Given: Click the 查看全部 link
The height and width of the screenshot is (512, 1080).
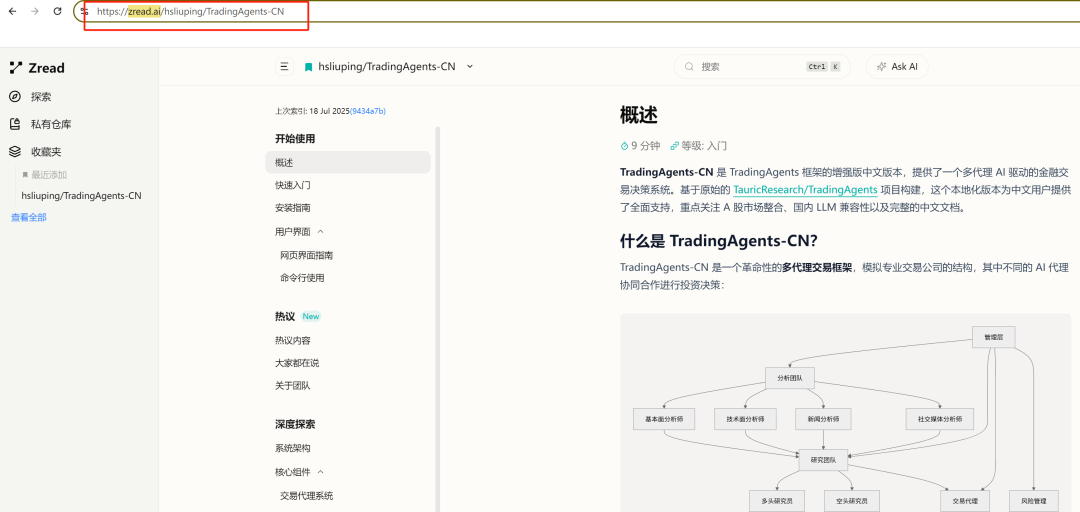Looking at the screenshot, I should pos(29,218).
